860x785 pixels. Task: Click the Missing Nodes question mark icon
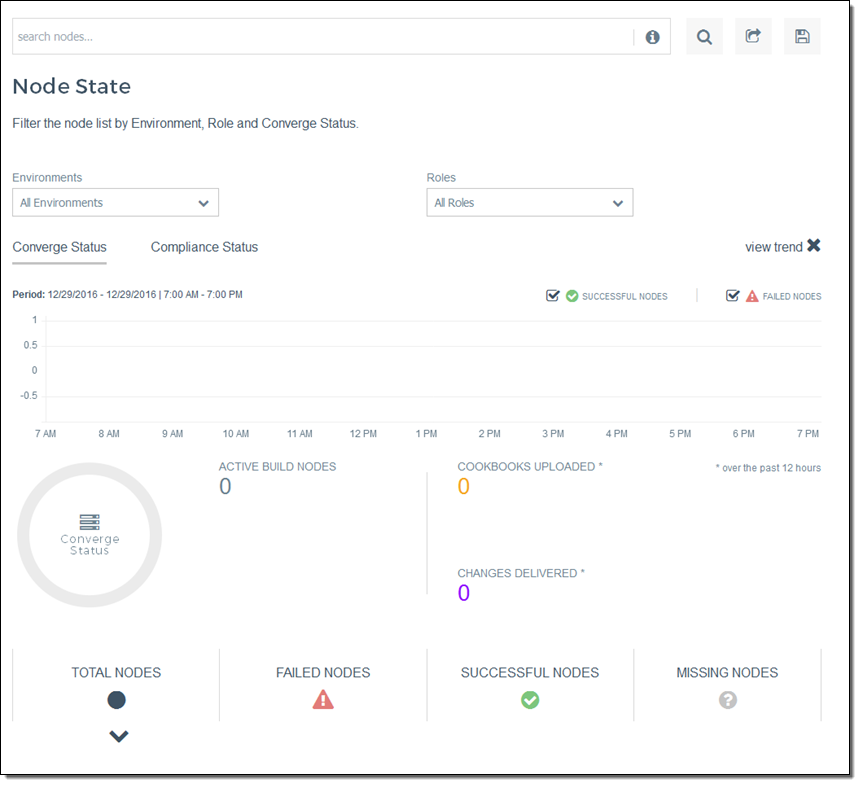pos(727,700)
